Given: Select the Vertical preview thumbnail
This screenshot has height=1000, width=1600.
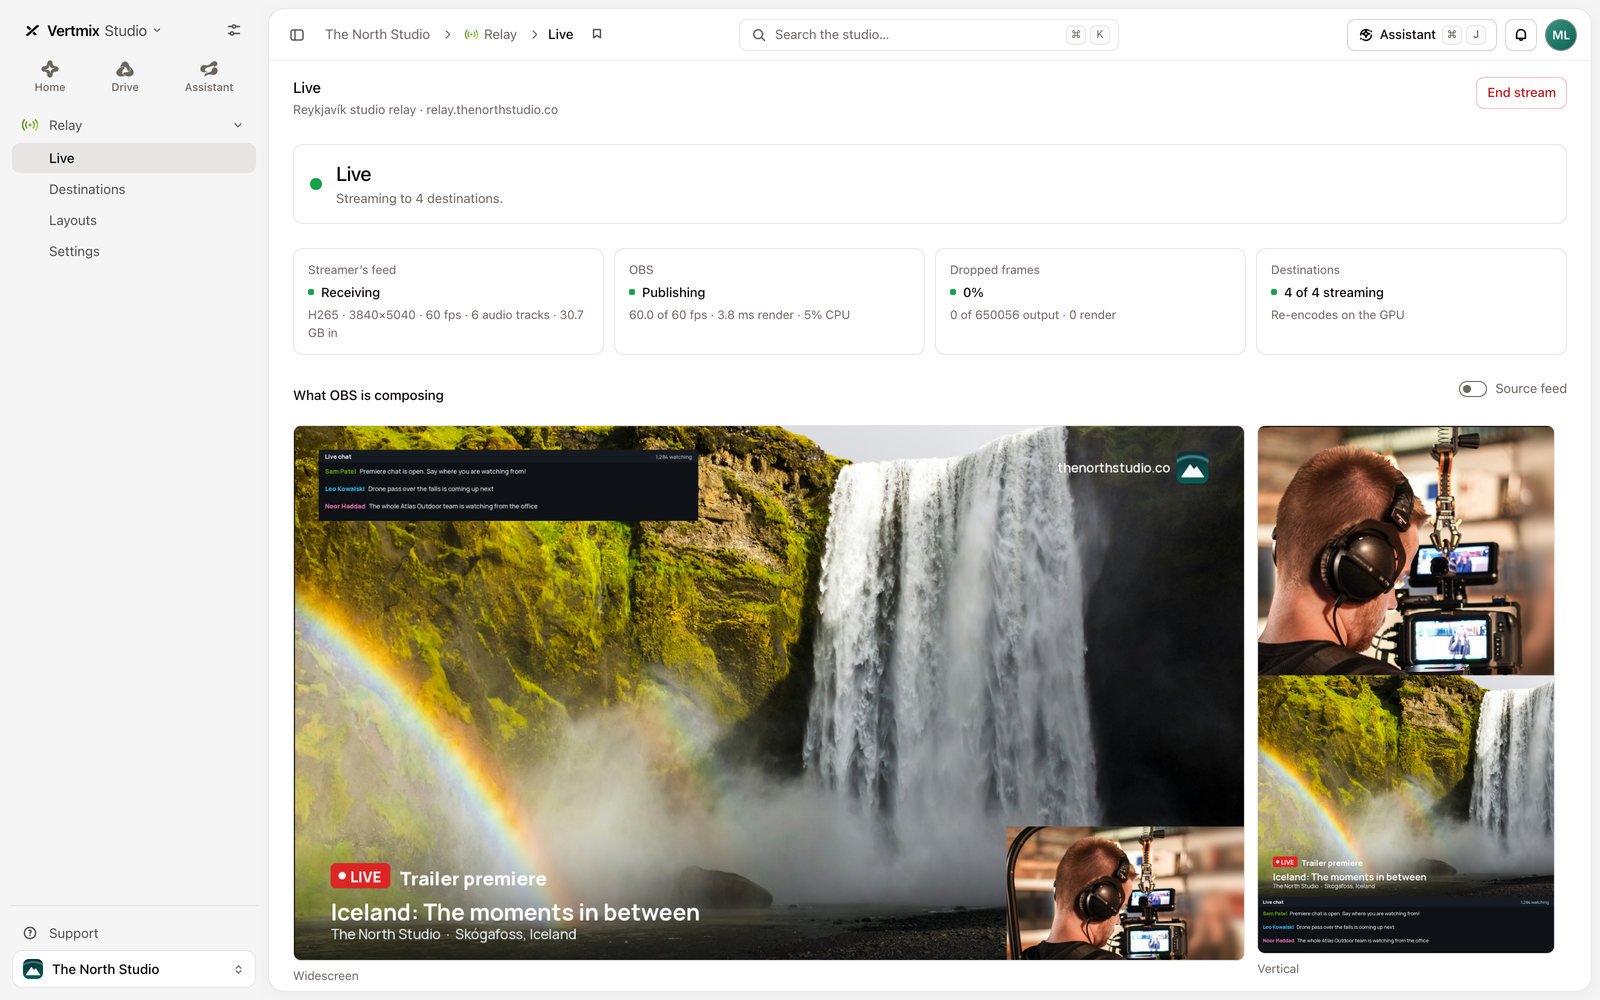Looking at the screenshot, I should (1405, 690).
